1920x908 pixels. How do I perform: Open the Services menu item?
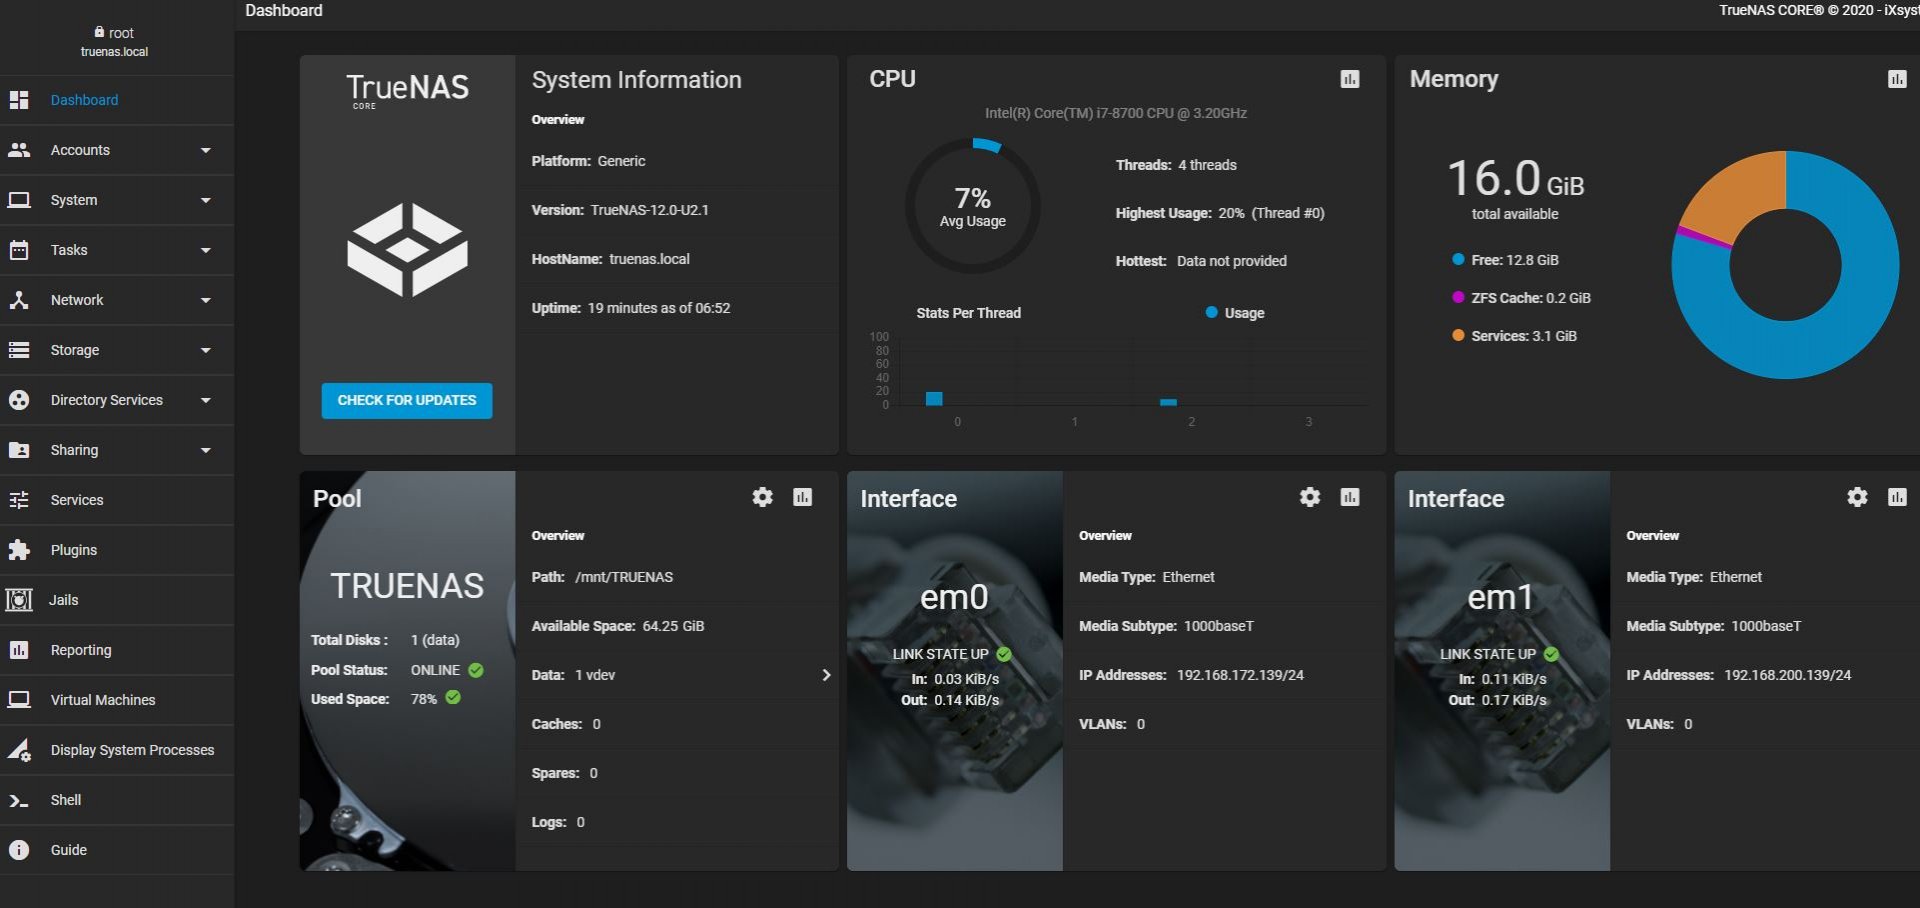(x=117, y=500)
